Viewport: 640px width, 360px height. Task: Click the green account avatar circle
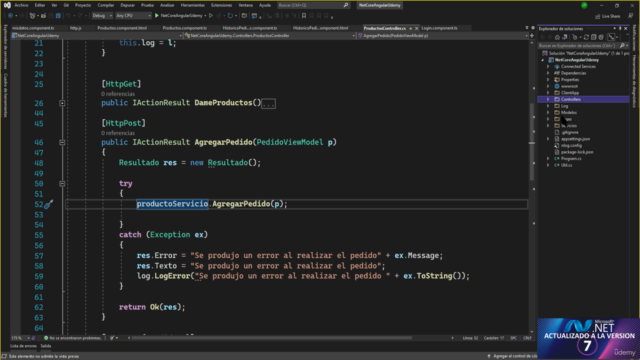click(584, 5)
